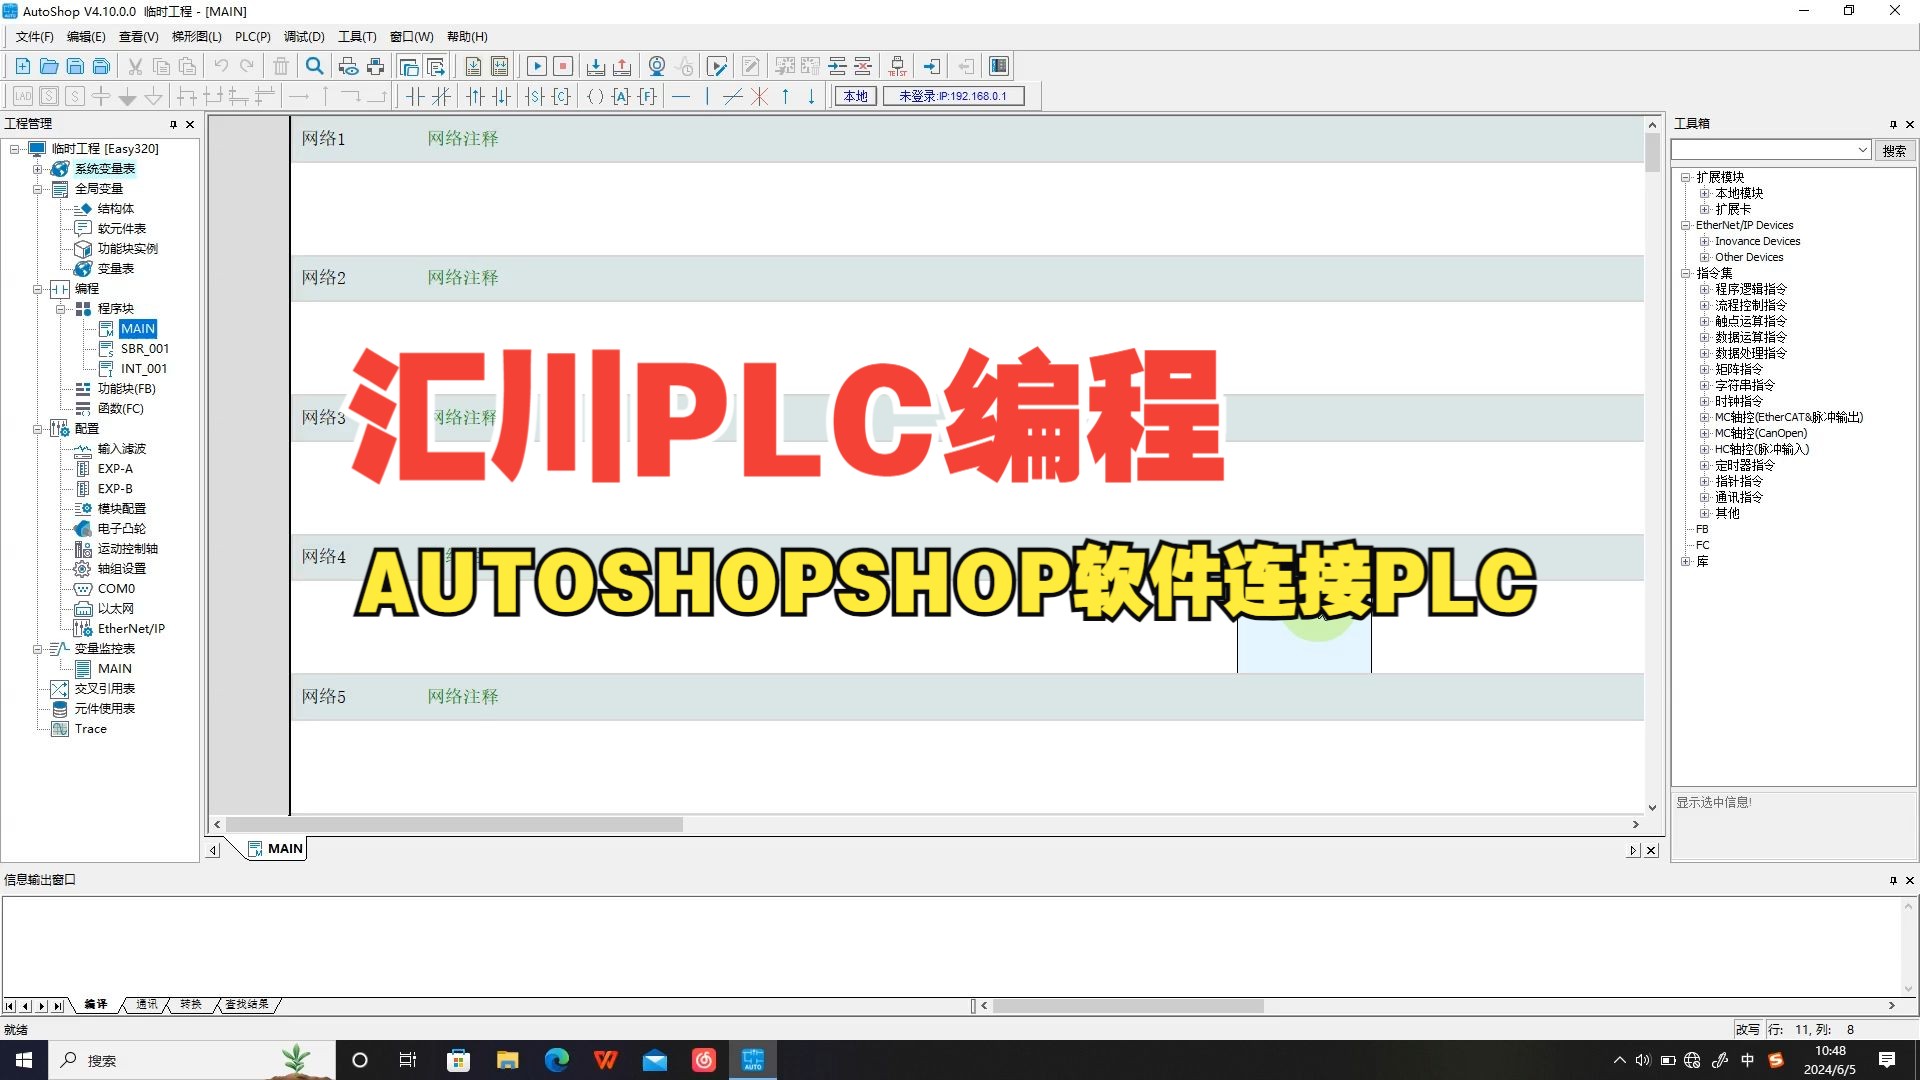
Task: Click the Compile program icon
Action: (x=473, y=66)
